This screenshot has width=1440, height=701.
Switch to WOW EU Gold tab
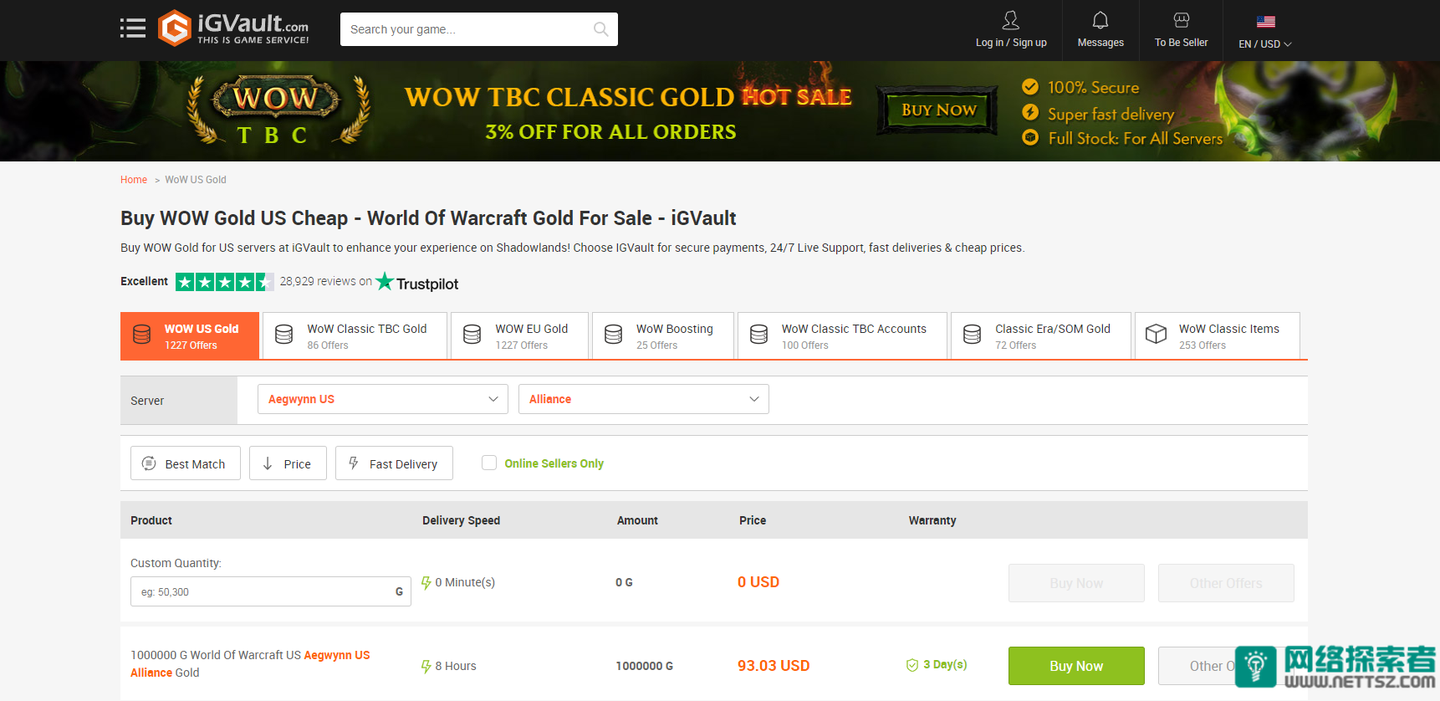520,336
